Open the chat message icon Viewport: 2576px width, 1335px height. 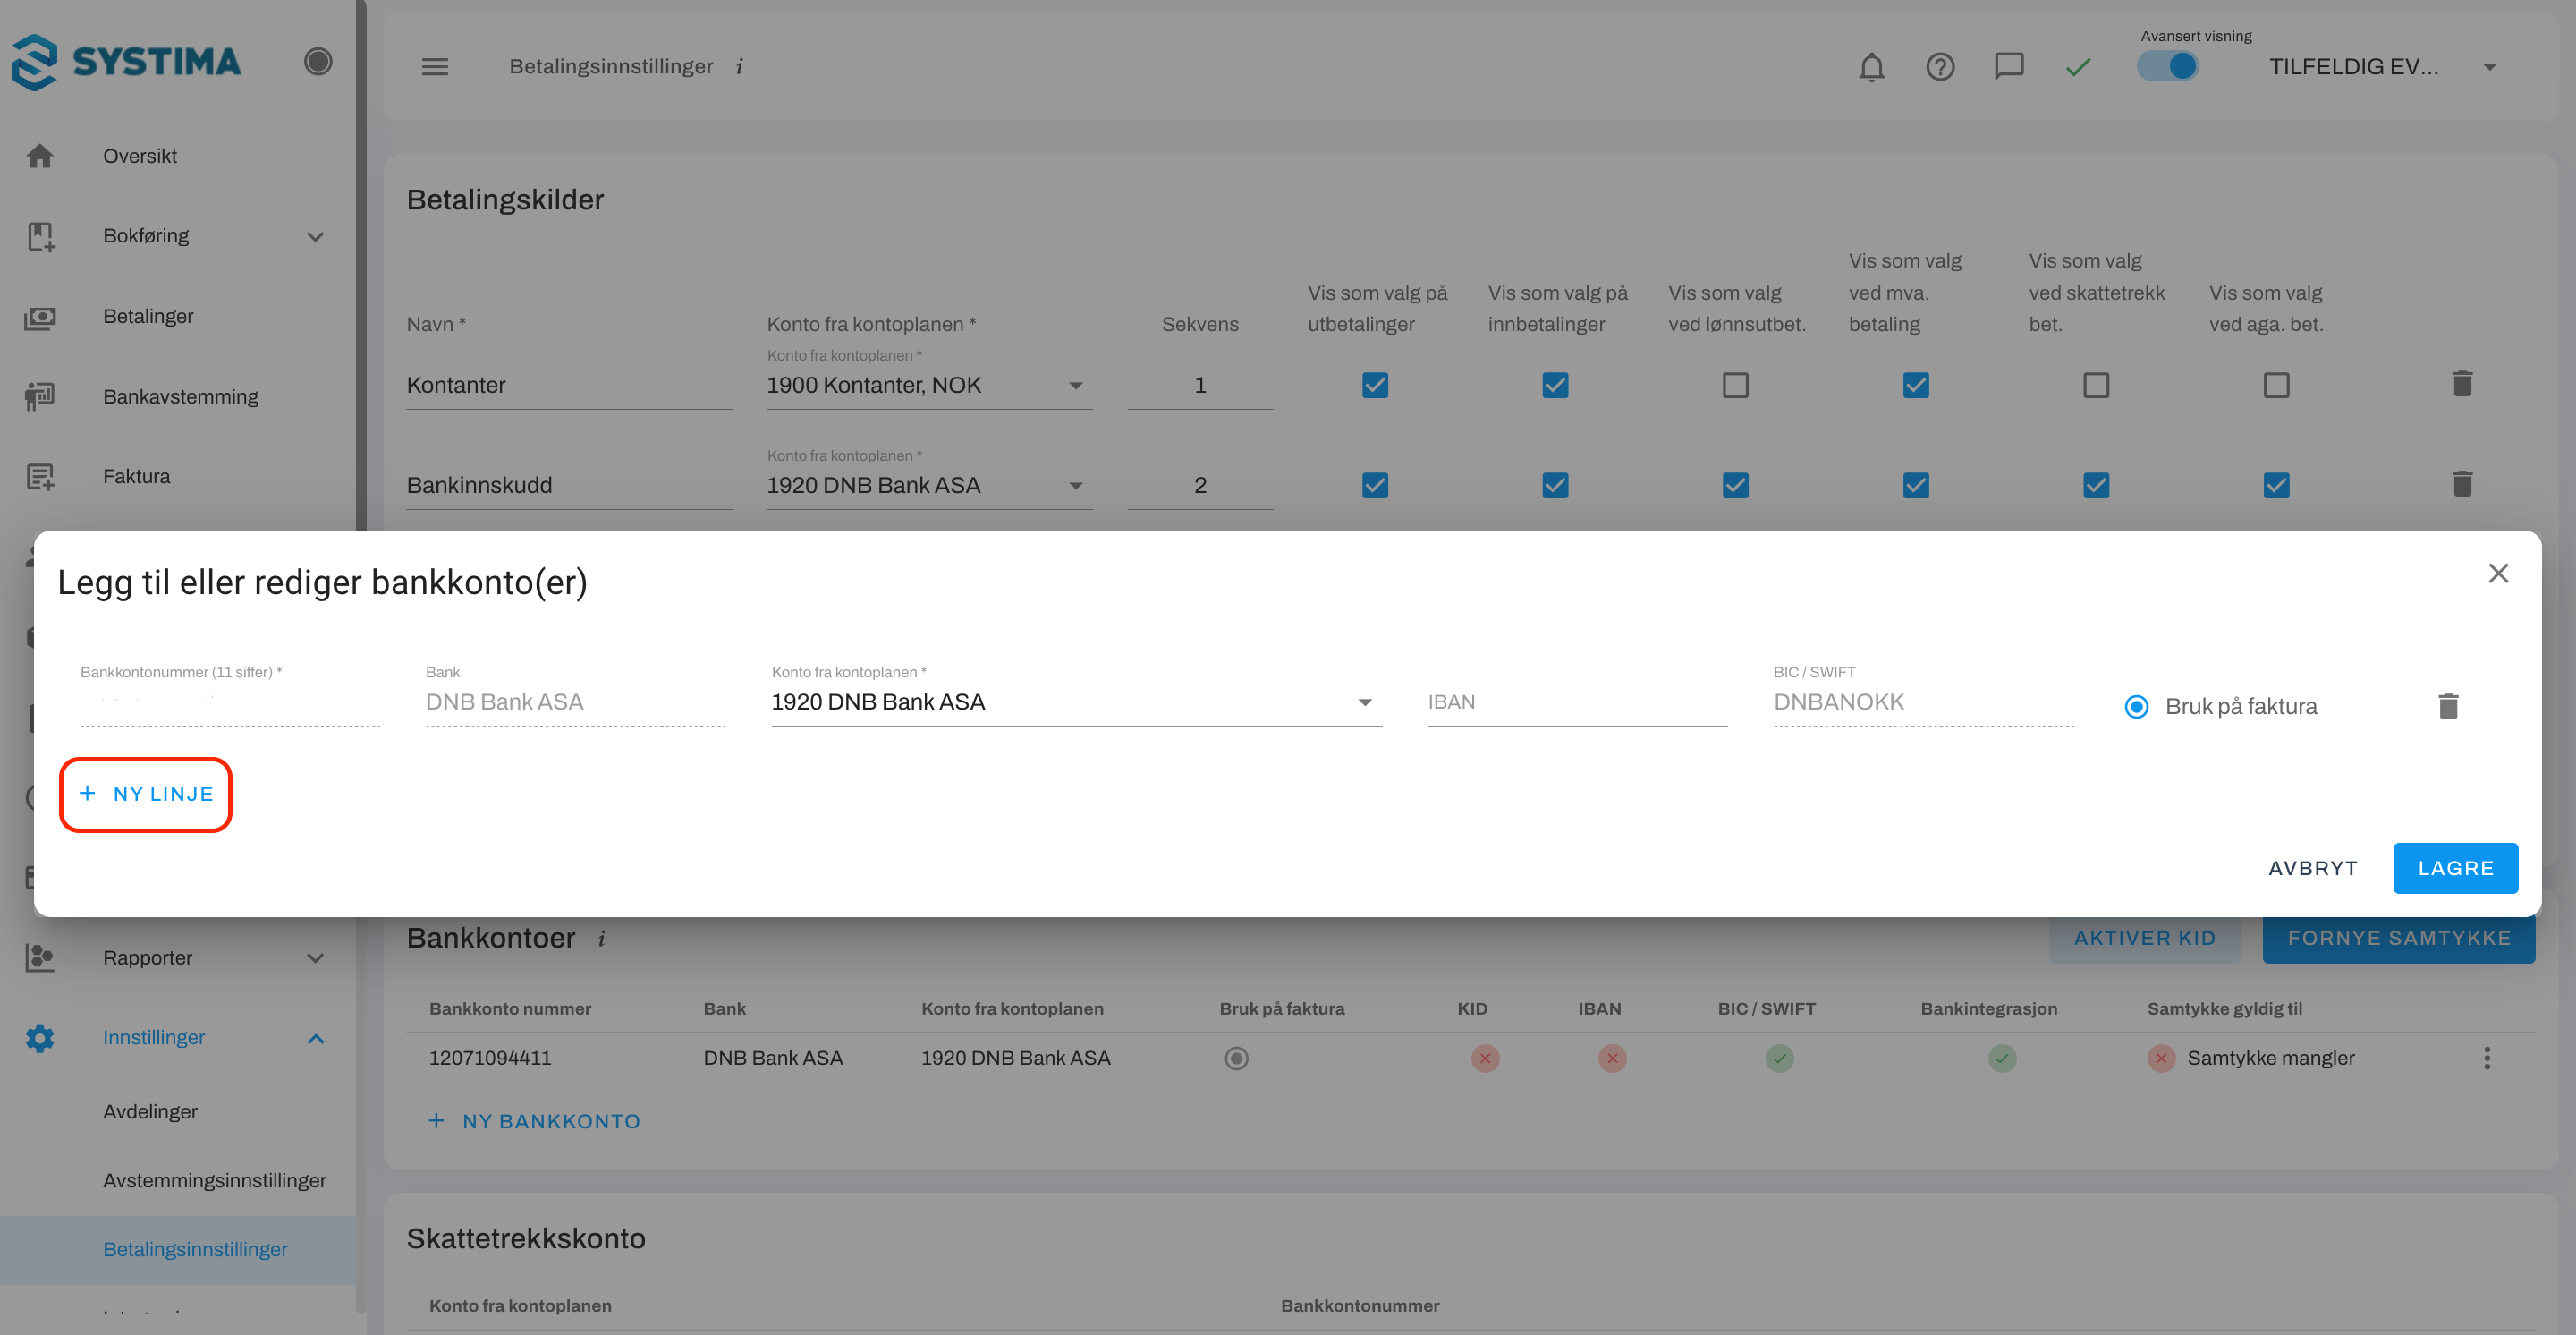tap(2008, 67)
